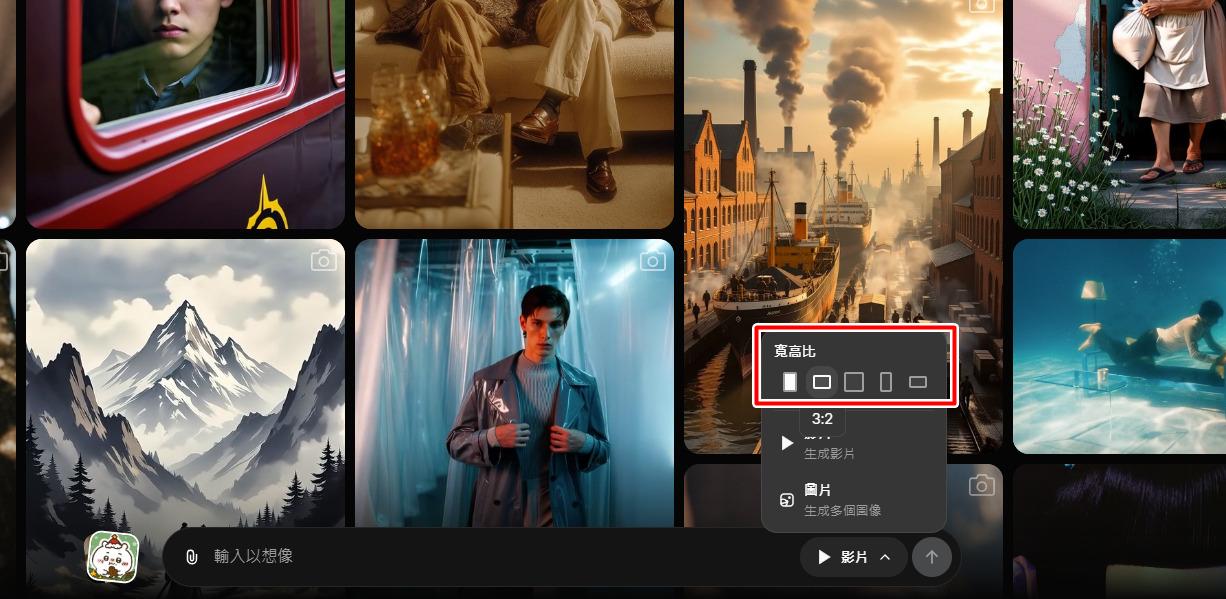
Task: Click camera icon on dark bottom thumbnail
Action: click(x=981, y=486)
